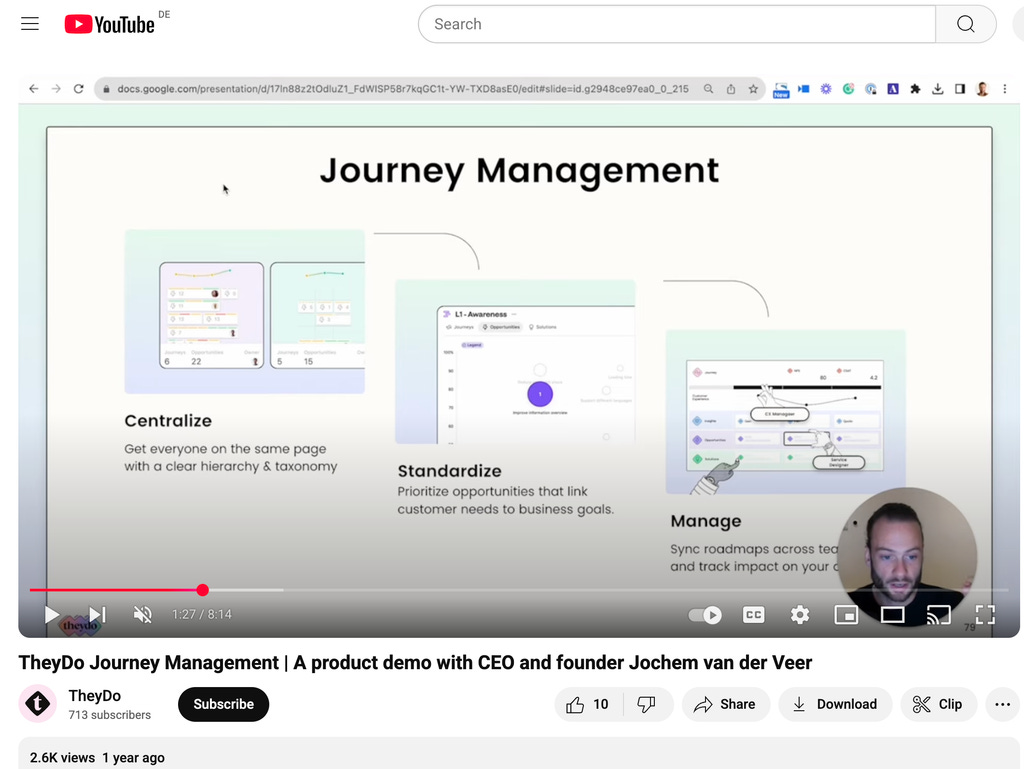Click the 1:27 / 8:14 time display
Screen dimensions: 1024x769
pyautogui.click(x=202, y=614)
